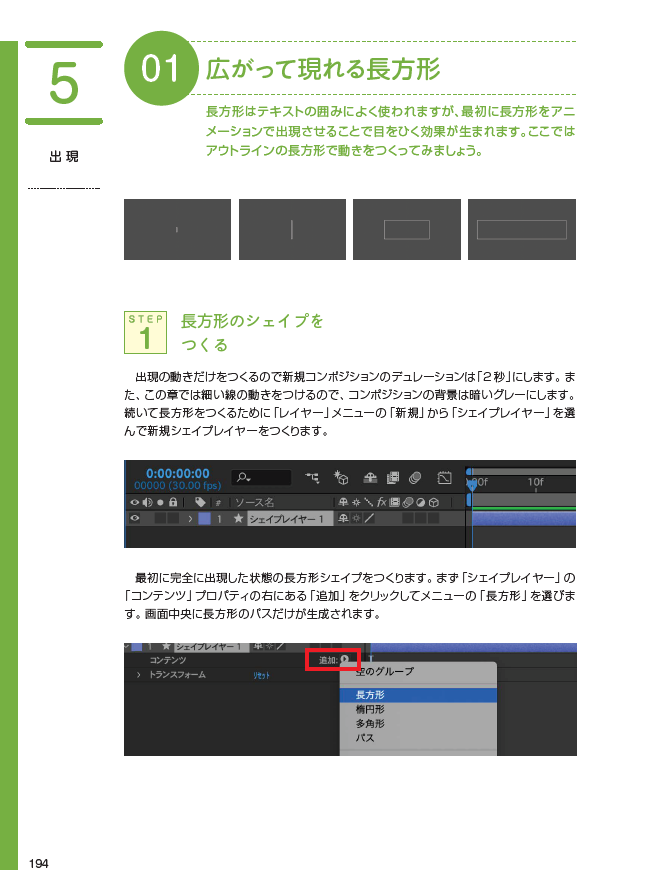
Task: Click the frame blending column header icon
Action: pos(394,502)
